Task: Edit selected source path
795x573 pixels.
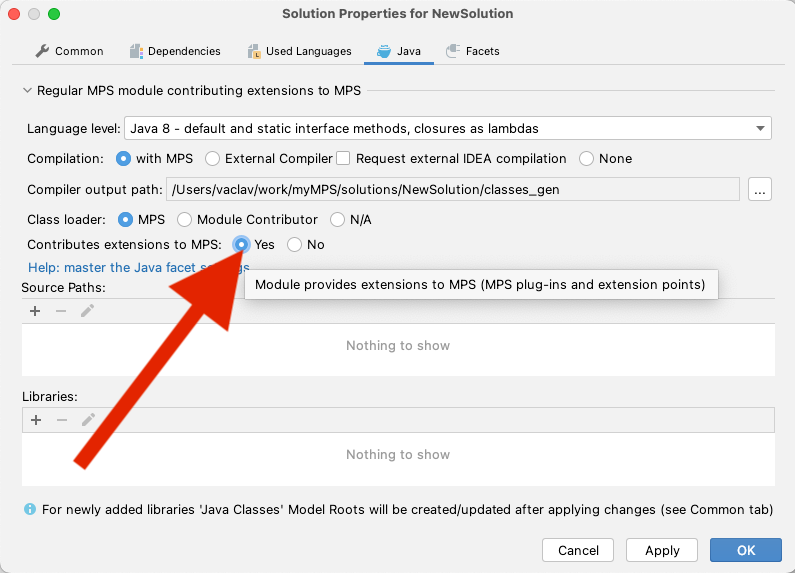Action: [87, 311]
